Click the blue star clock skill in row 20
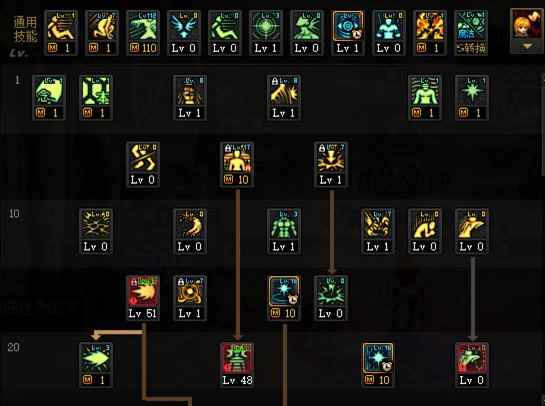 [378, 365]
